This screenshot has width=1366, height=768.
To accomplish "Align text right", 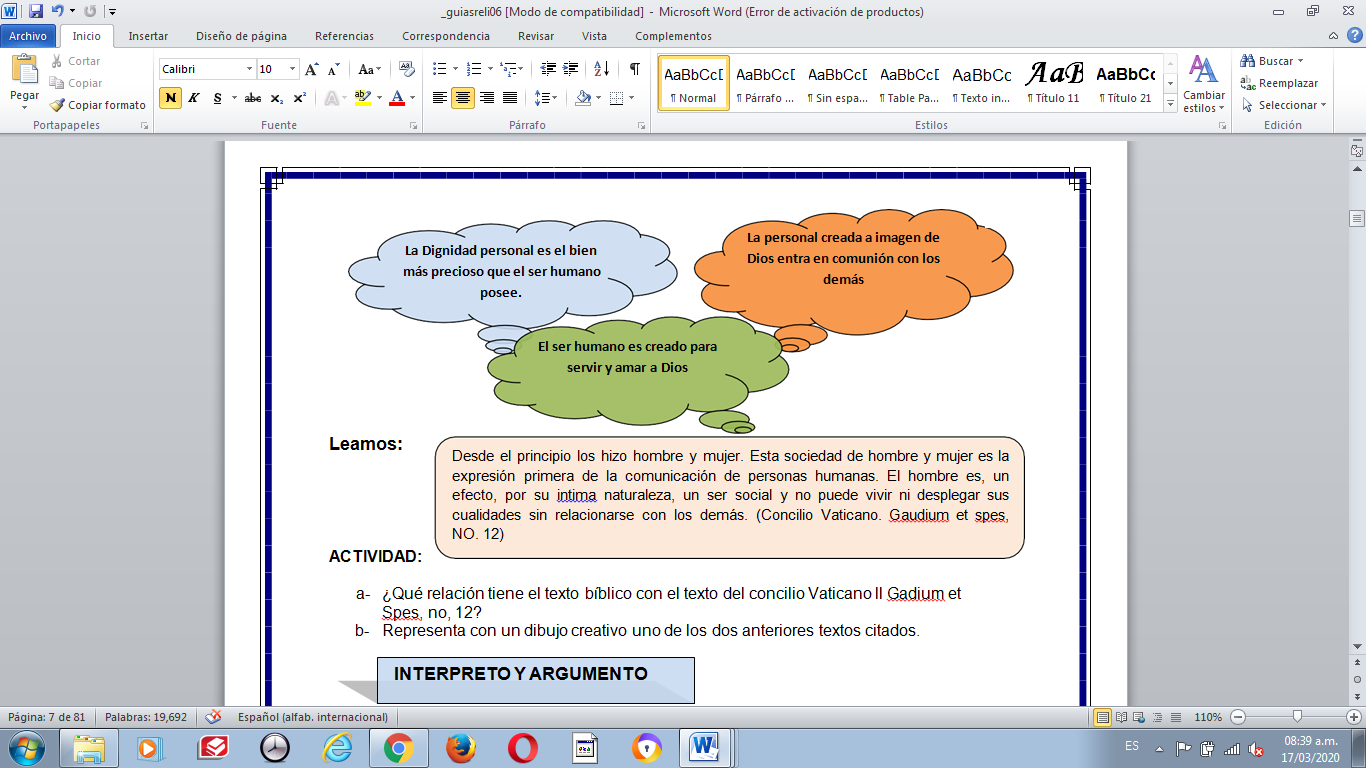I will [x=487, y=98].
